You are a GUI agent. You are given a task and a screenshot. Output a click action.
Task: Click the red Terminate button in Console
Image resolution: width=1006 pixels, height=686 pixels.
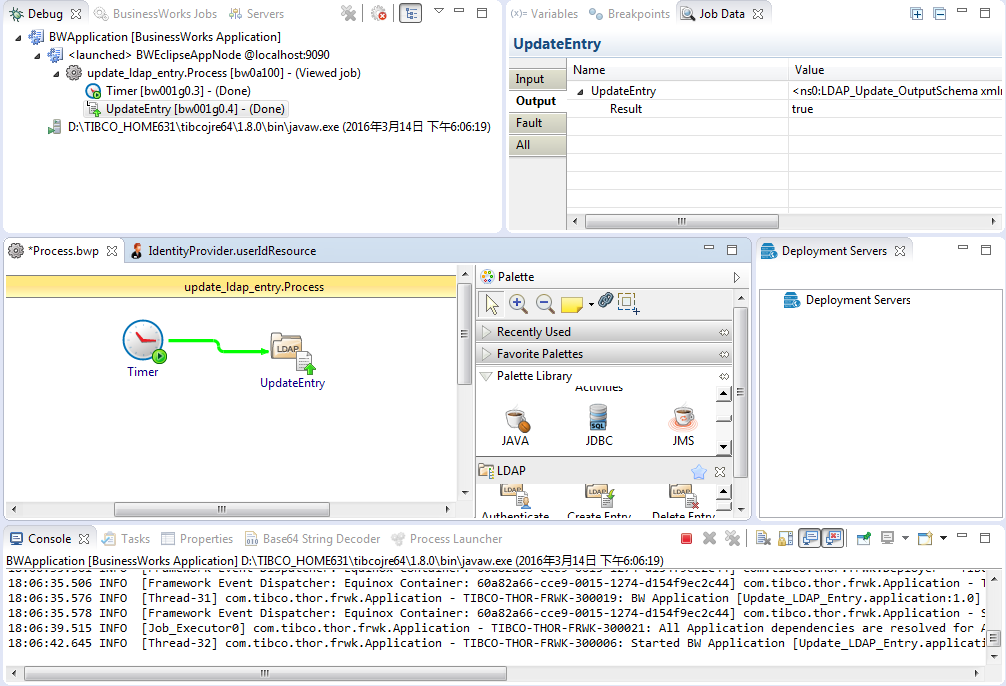tap(686, 538)
